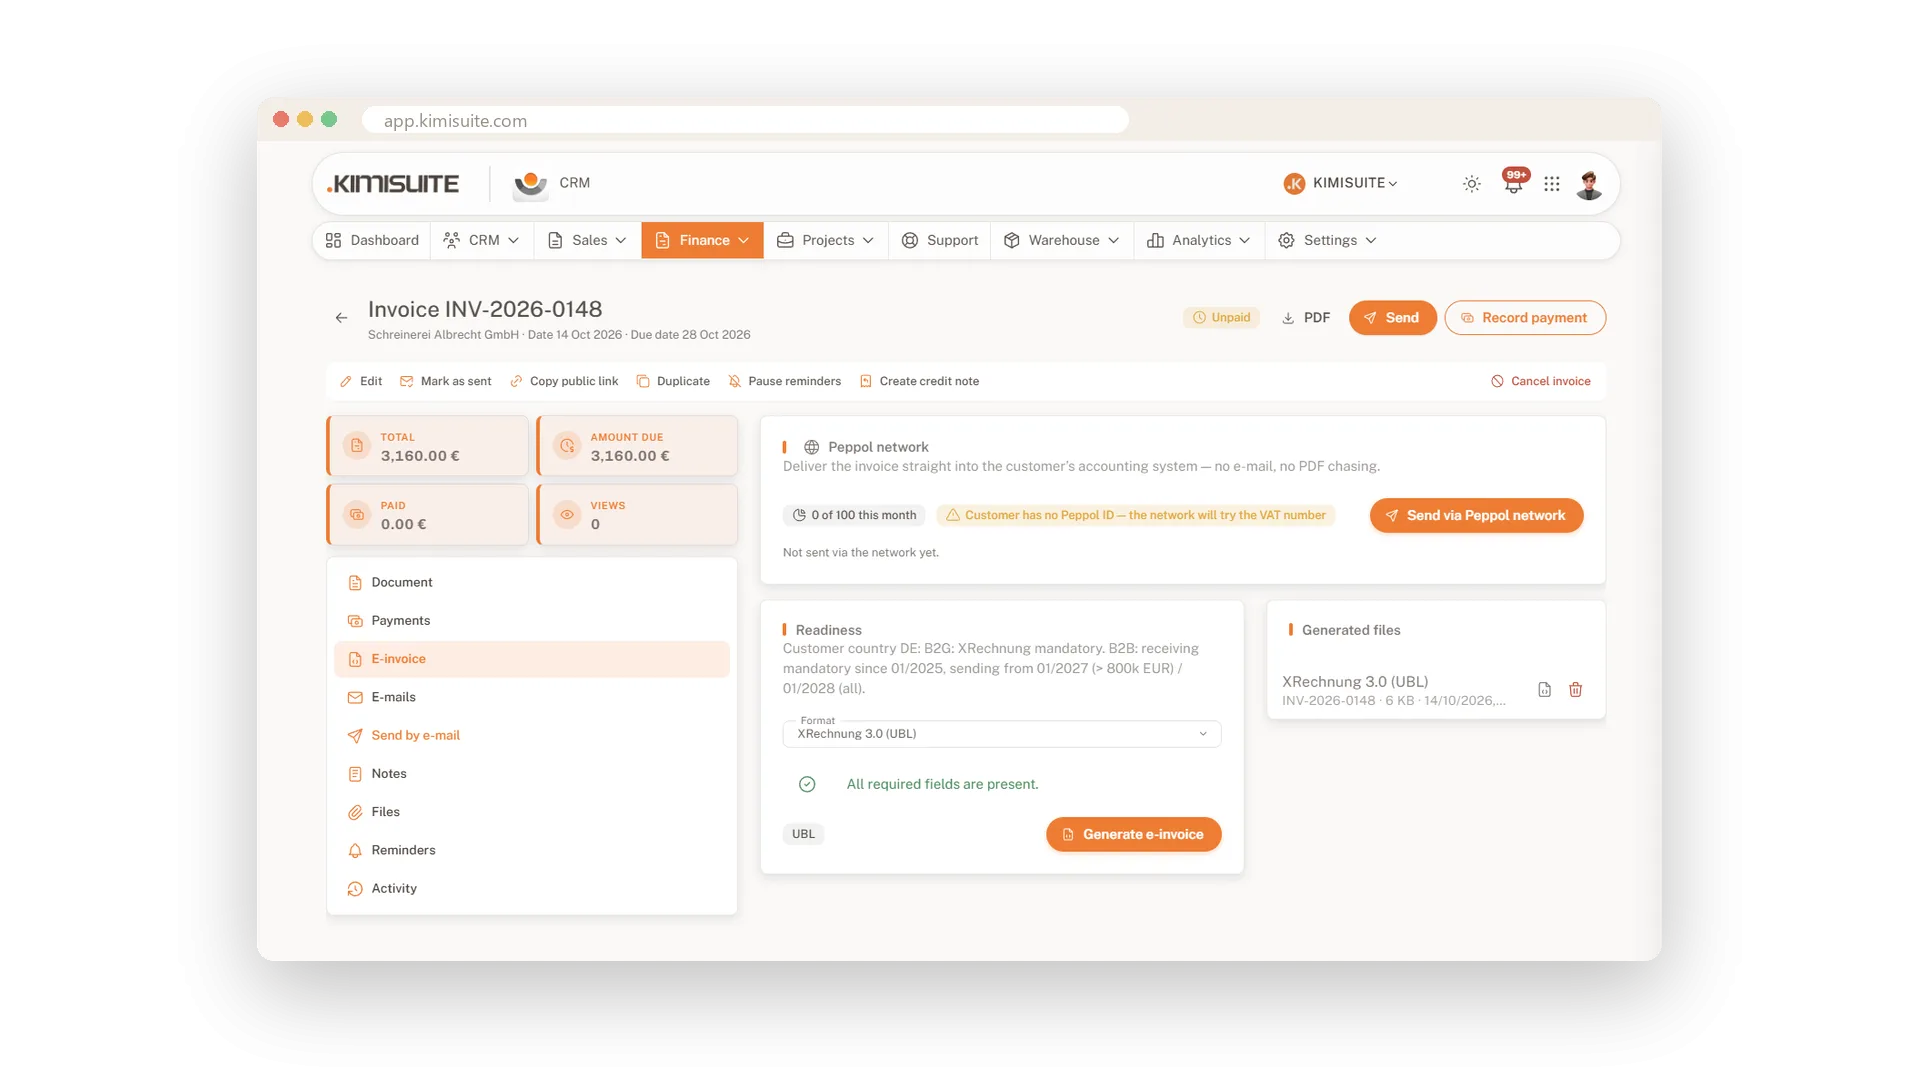
Task: Expand the Settings menu
Action: [1328, 240]
